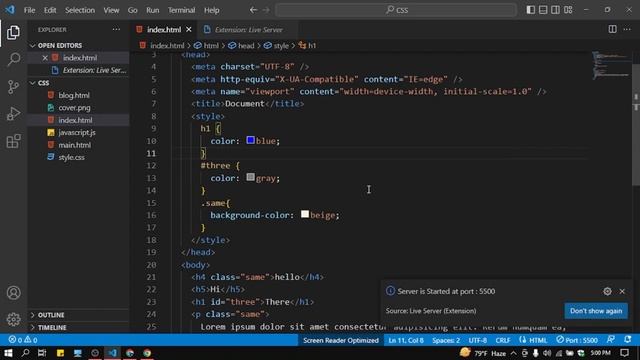This screenshot has height=360, width=640.
Task: Open Run and Debug view
Action: click(x=13, y=114)
